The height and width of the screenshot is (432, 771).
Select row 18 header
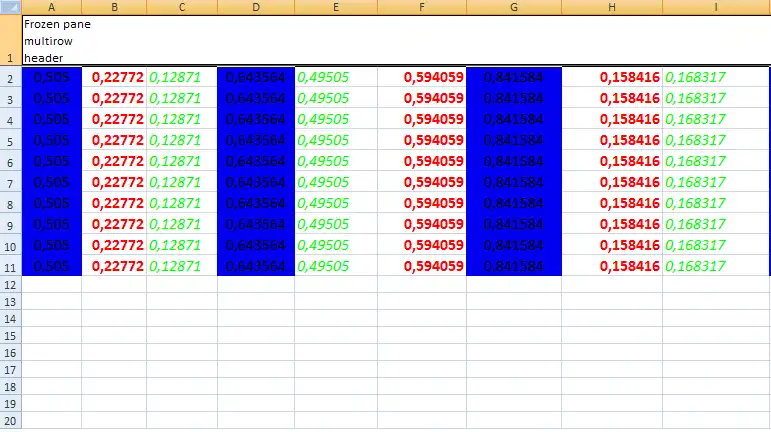pos(10,387)
